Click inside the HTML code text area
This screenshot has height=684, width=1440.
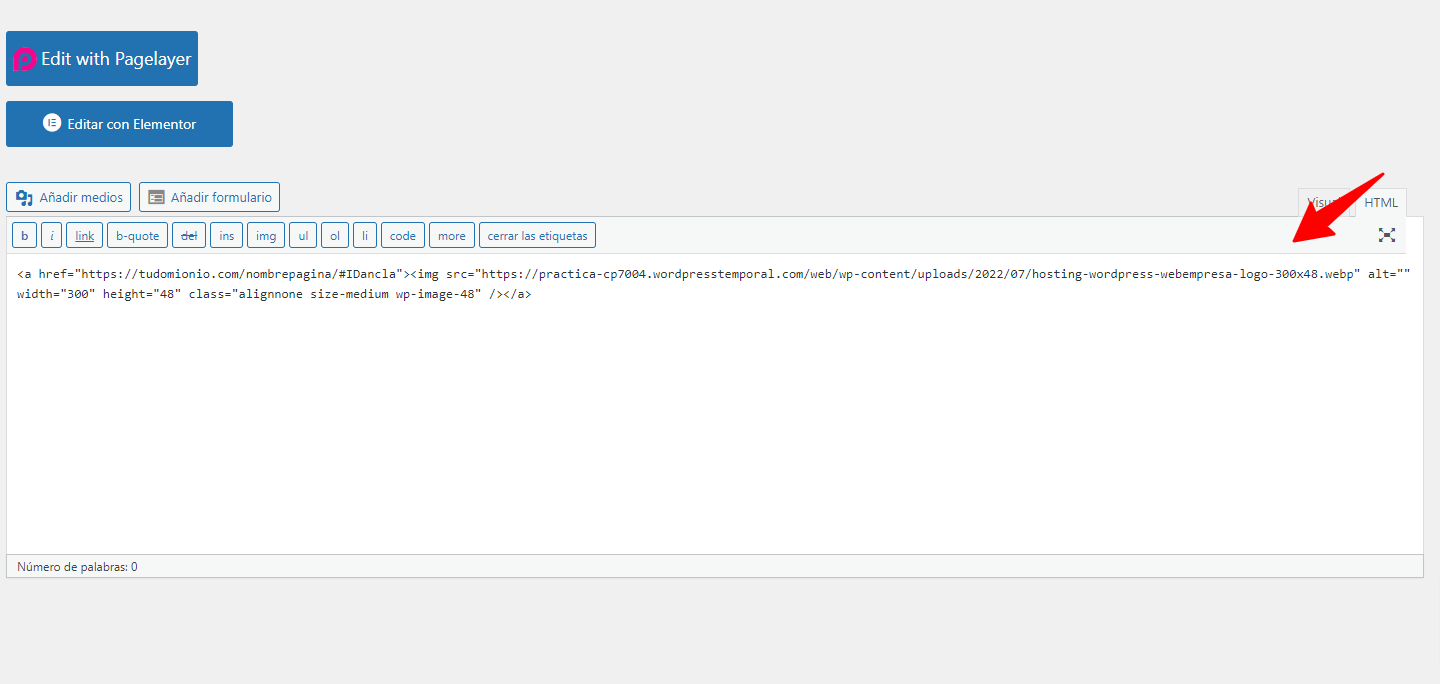tap(714, 404)
